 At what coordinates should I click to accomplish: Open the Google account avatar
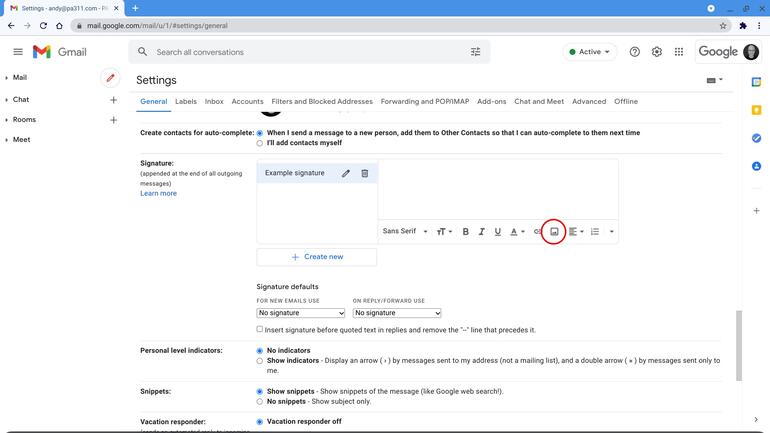pos(751,52)
